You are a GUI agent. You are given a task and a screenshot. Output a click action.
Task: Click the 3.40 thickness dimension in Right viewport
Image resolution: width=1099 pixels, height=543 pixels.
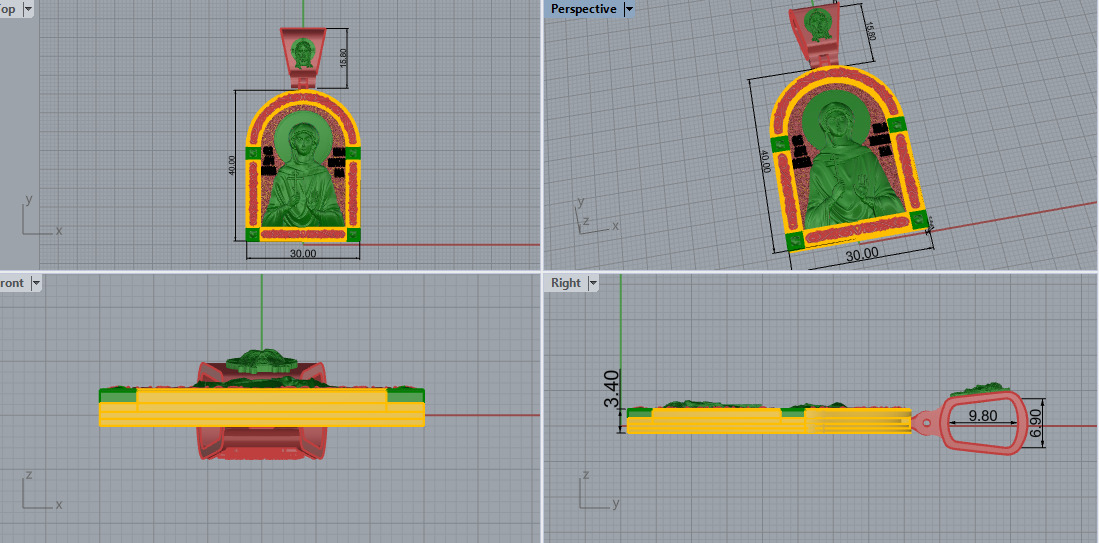click(612, 389)
